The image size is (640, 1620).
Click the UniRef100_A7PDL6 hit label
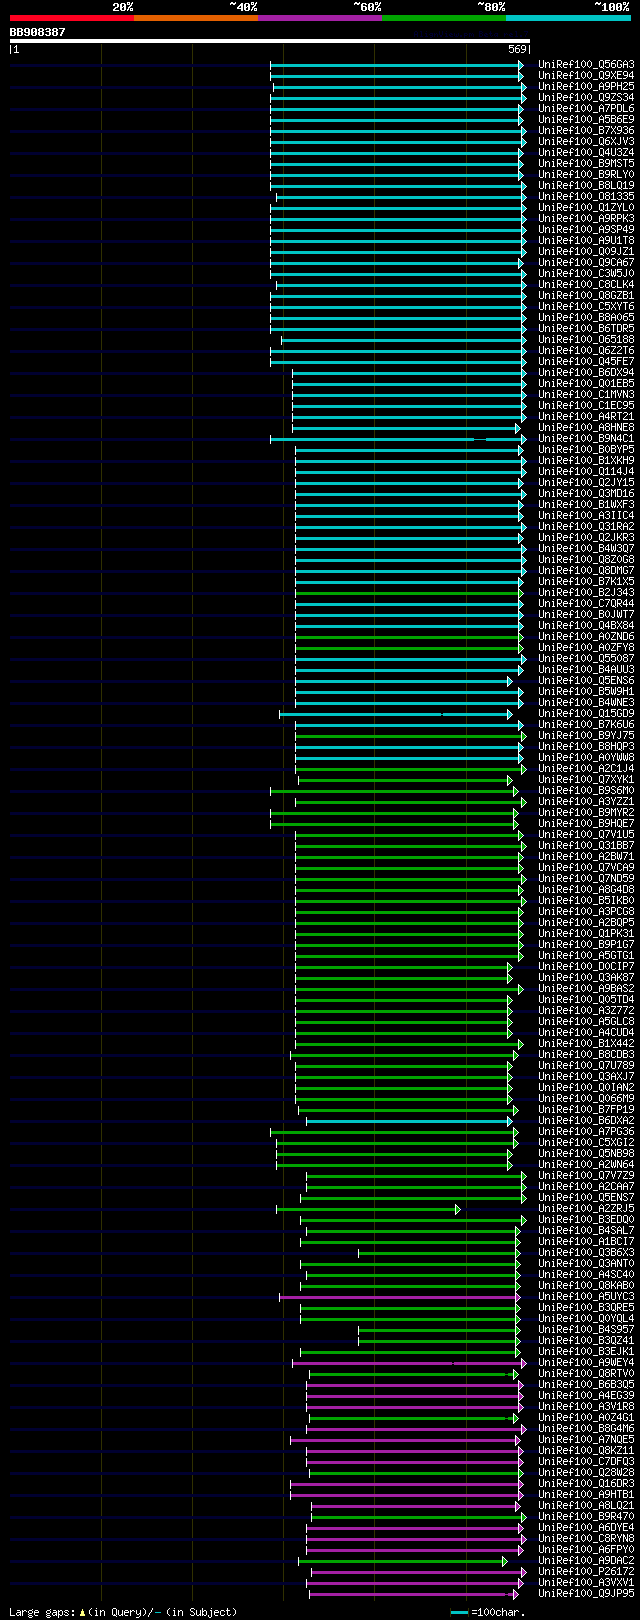tap(586, 108)
